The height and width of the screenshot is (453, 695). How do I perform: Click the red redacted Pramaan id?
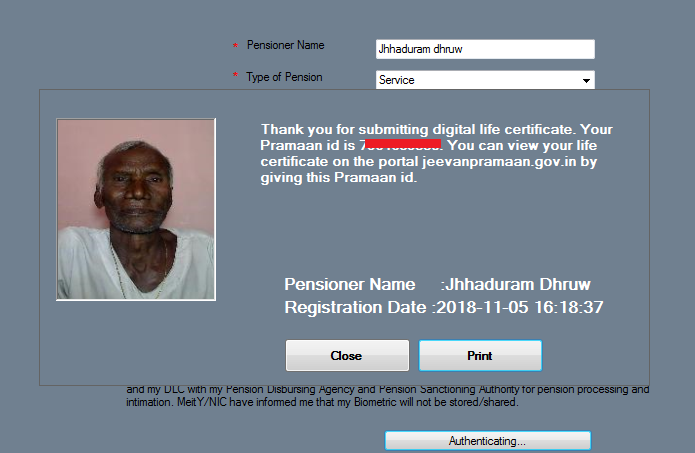[402, 144]
